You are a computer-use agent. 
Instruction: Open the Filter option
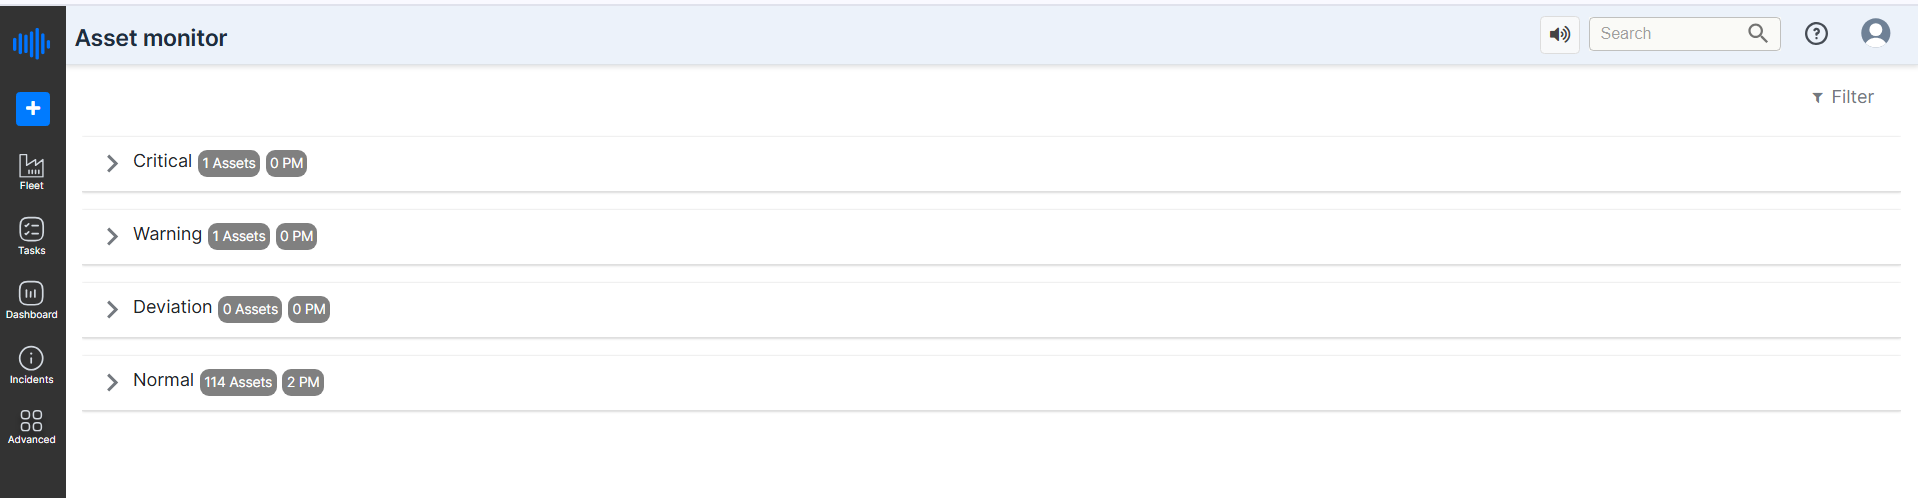[1842, 97]
